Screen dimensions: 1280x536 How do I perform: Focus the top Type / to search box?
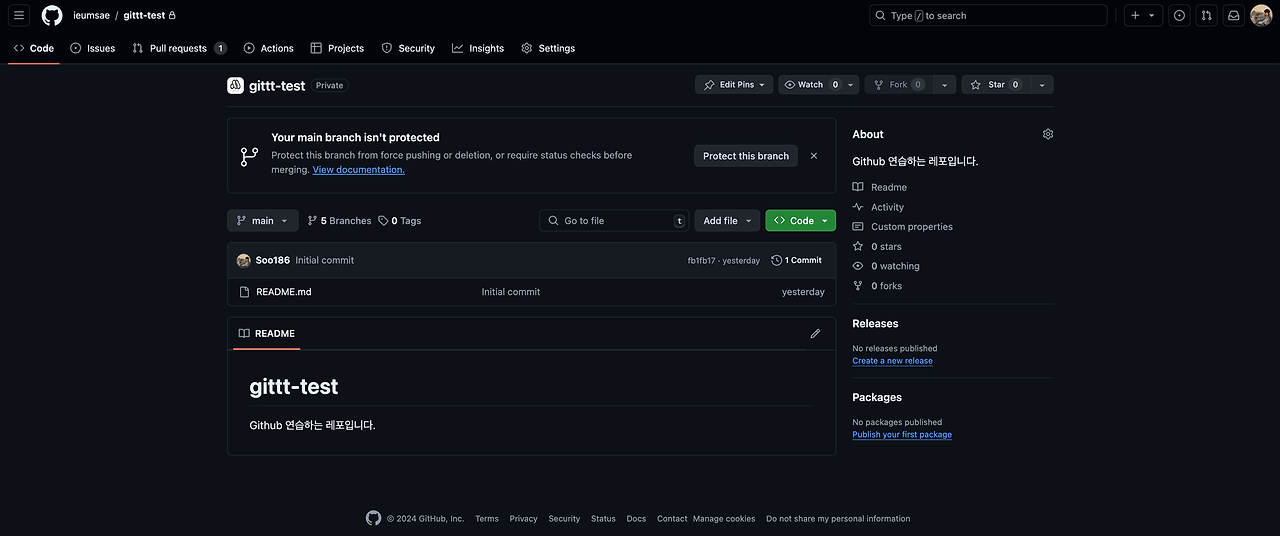click(988, 15)
